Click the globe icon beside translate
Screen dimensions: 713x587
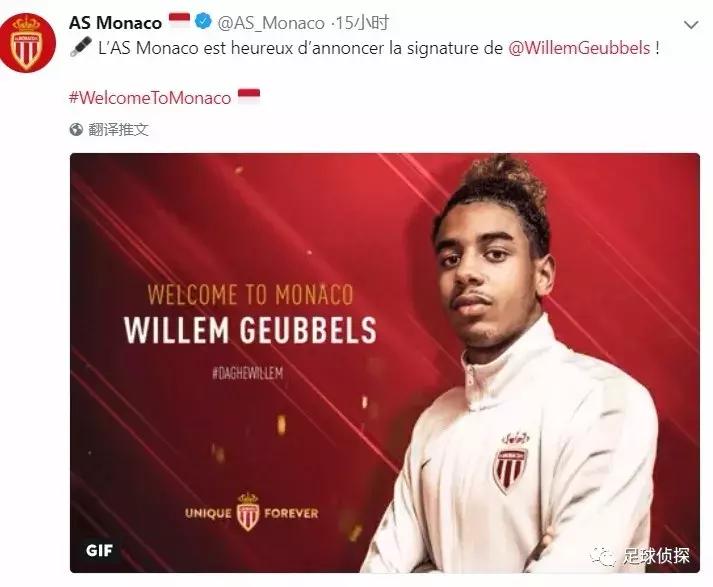pos(76,130)
